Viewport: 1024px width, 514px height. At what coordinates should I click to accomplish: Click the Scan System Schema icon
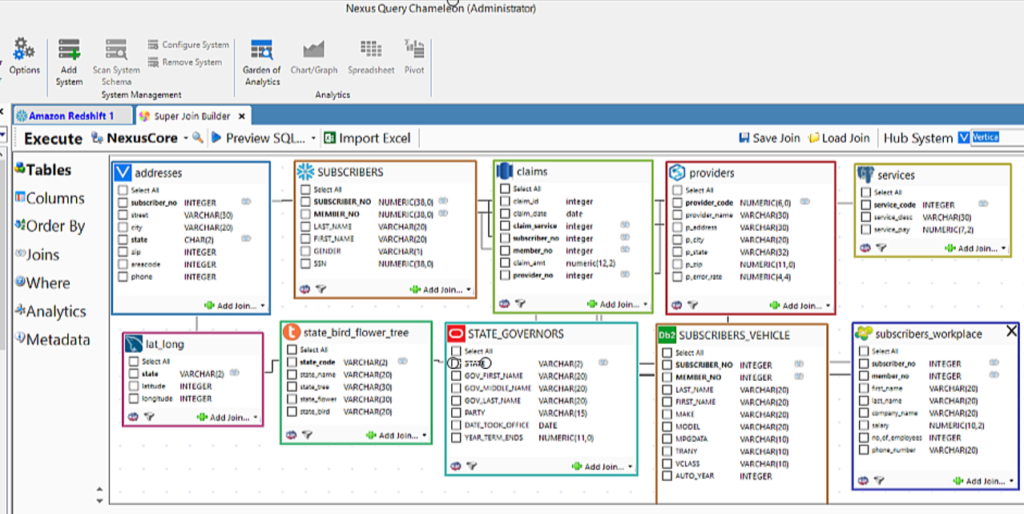click(116, 50)
